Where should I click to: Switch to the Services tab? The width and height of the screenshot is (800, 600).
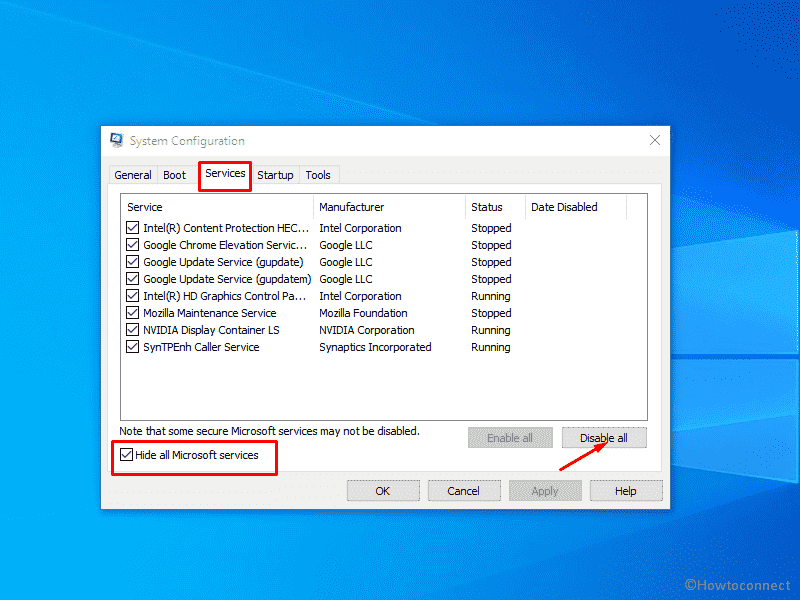[x=224, y=175]
